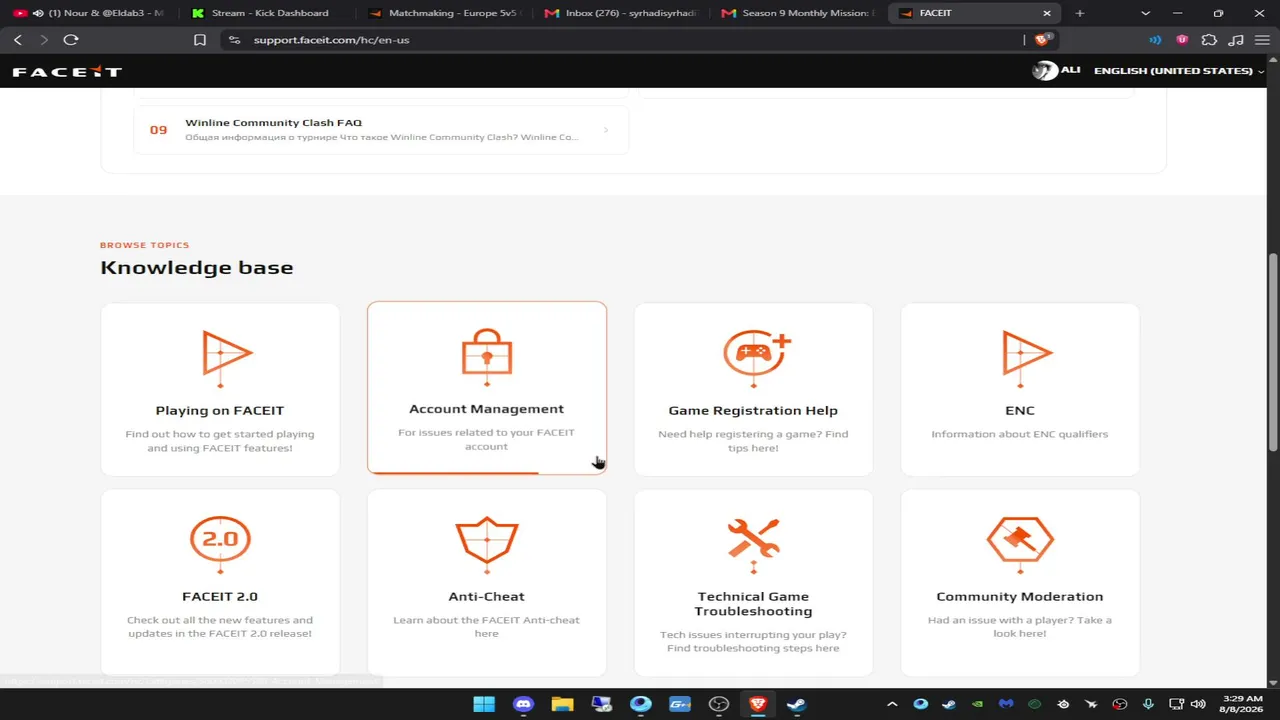
Task: Open the ENC topic title
Action: 1020,410
